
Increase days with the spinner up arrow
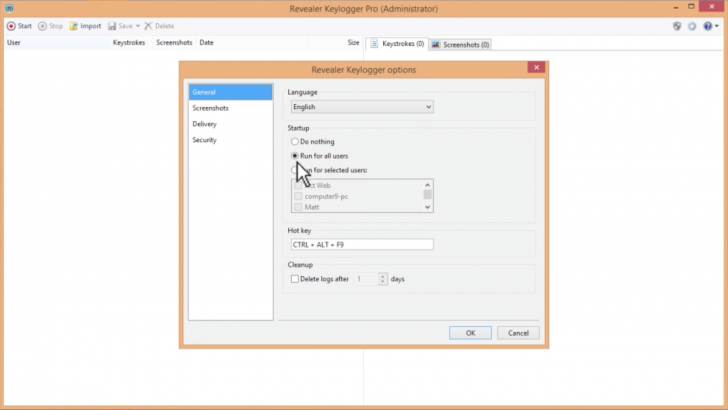point(383,276)
